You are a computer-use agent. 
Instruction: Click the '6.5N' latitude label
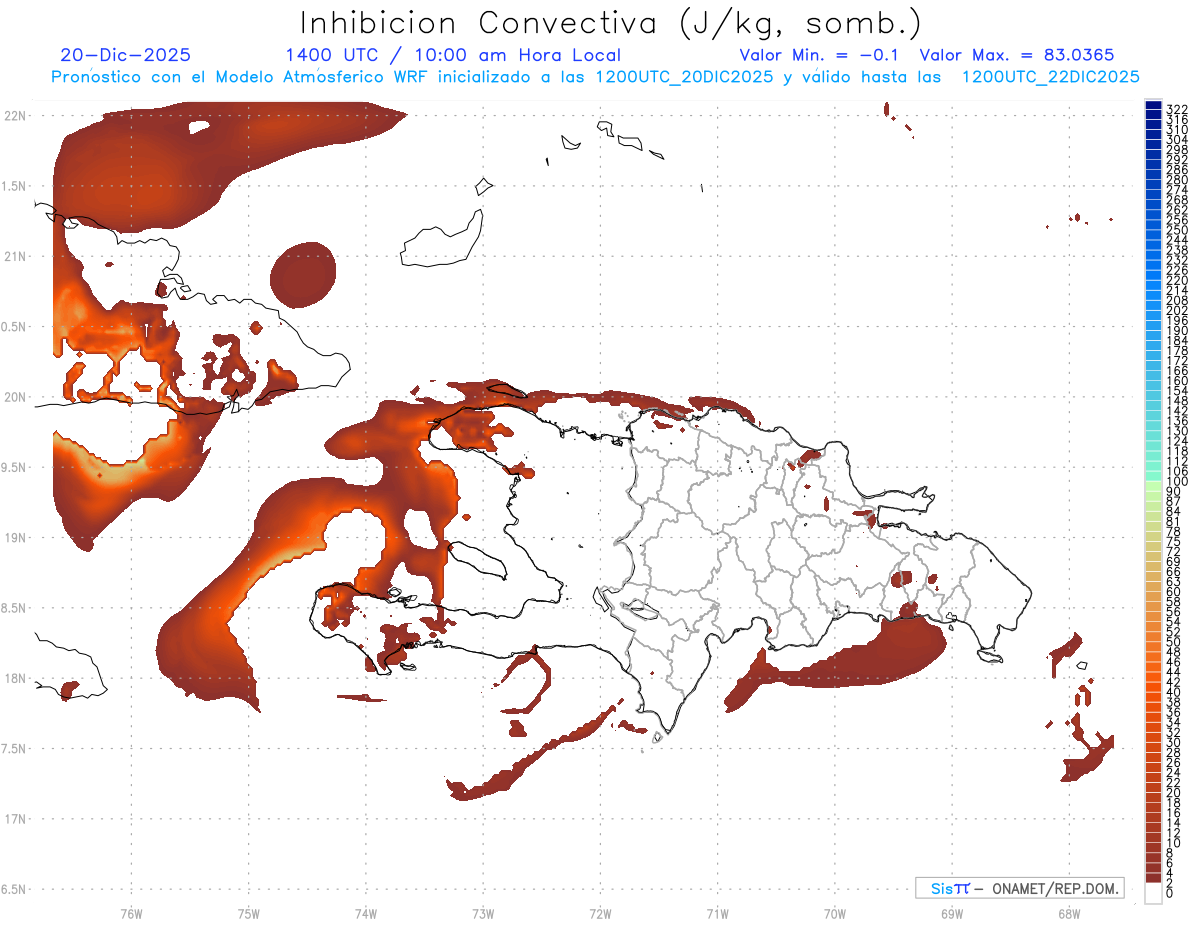15,889
